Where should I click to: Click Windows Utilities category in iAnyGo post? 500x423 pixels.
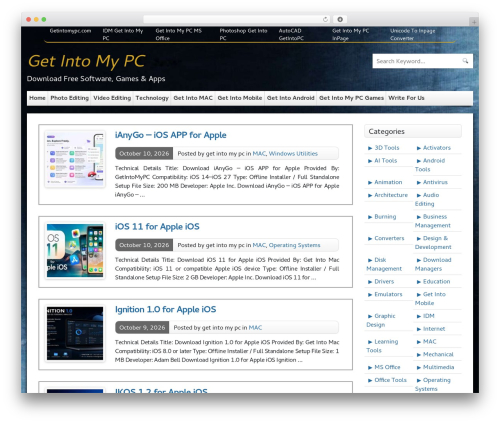coord(293,154)
